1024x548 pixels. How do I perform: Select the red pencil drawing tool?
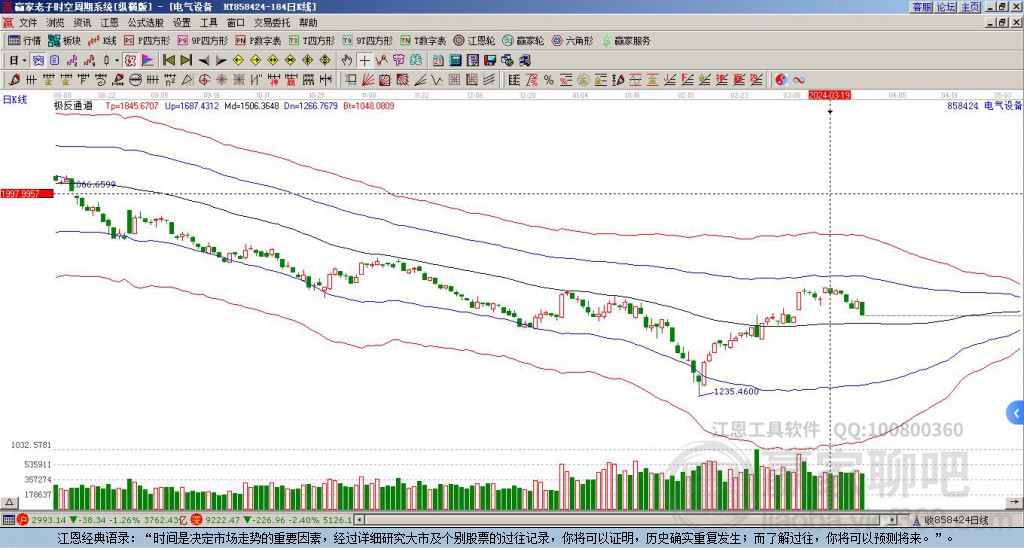click(x=14, y=80)
